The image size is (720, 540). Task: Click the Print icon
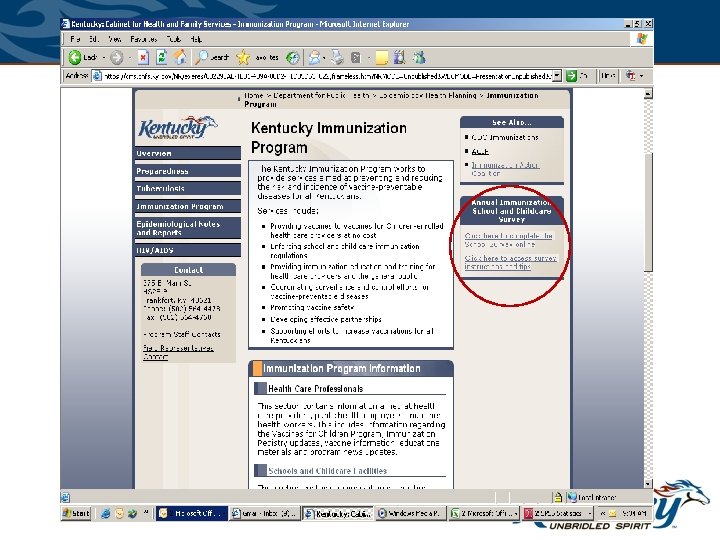pos(338,57)
